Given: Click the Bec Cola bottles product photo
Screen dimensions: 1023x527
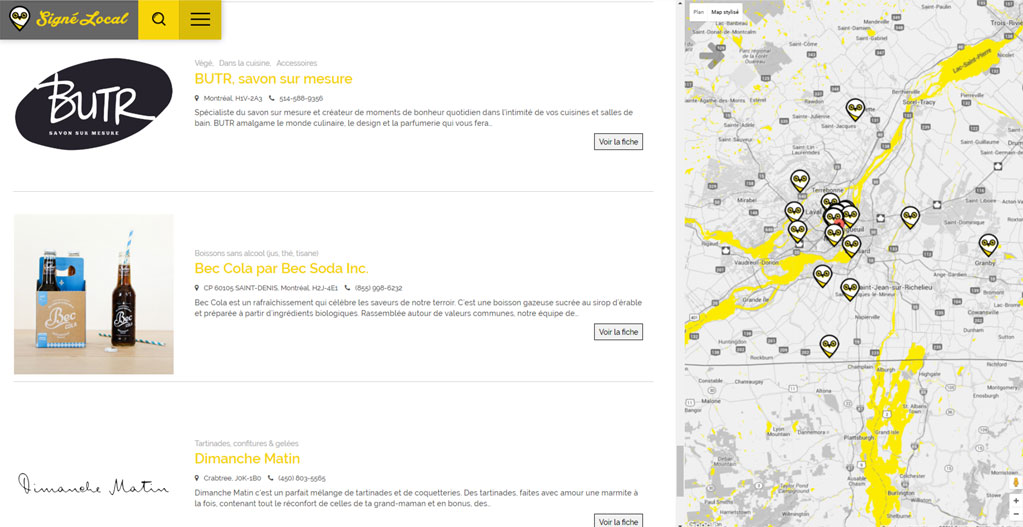Looking at the screenshot, I should (x=94, y=294).
